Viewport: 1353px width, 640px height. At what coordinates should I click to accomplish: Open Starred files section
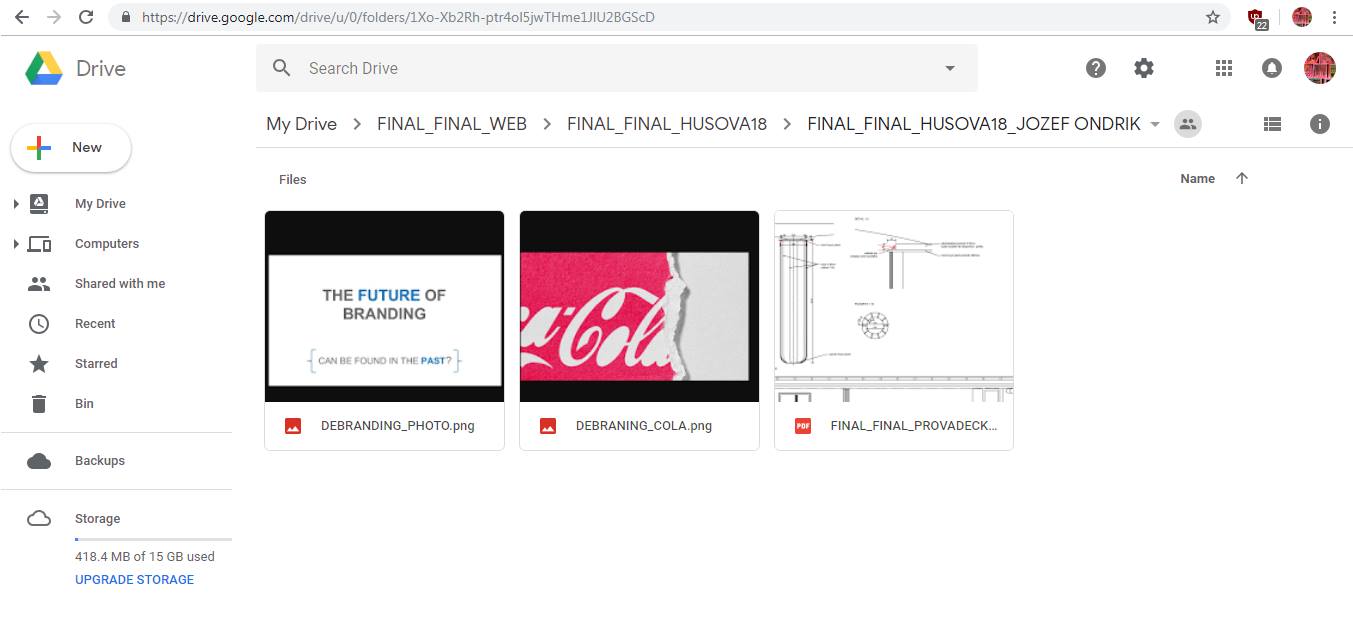tap(96, 364)
